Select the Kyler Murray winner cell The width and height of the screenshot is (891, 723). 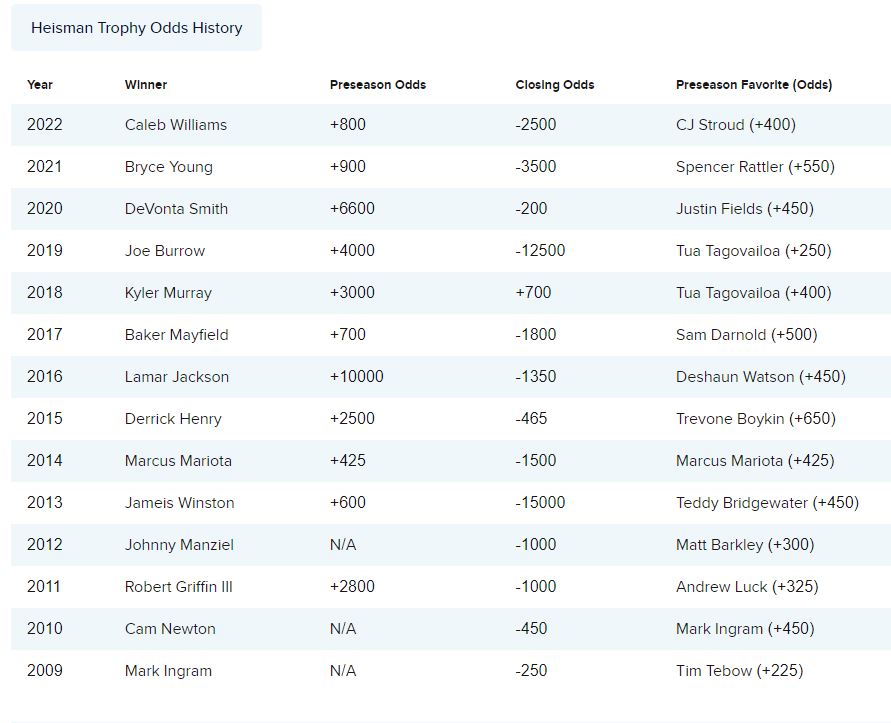(x=168, y=293)
